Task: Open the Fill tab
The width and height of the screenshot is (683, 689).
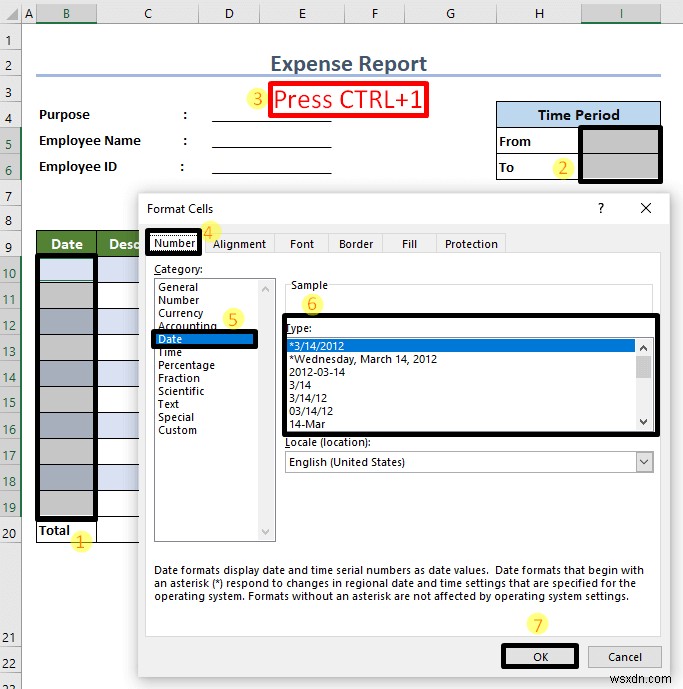Action: coord(409,244)
